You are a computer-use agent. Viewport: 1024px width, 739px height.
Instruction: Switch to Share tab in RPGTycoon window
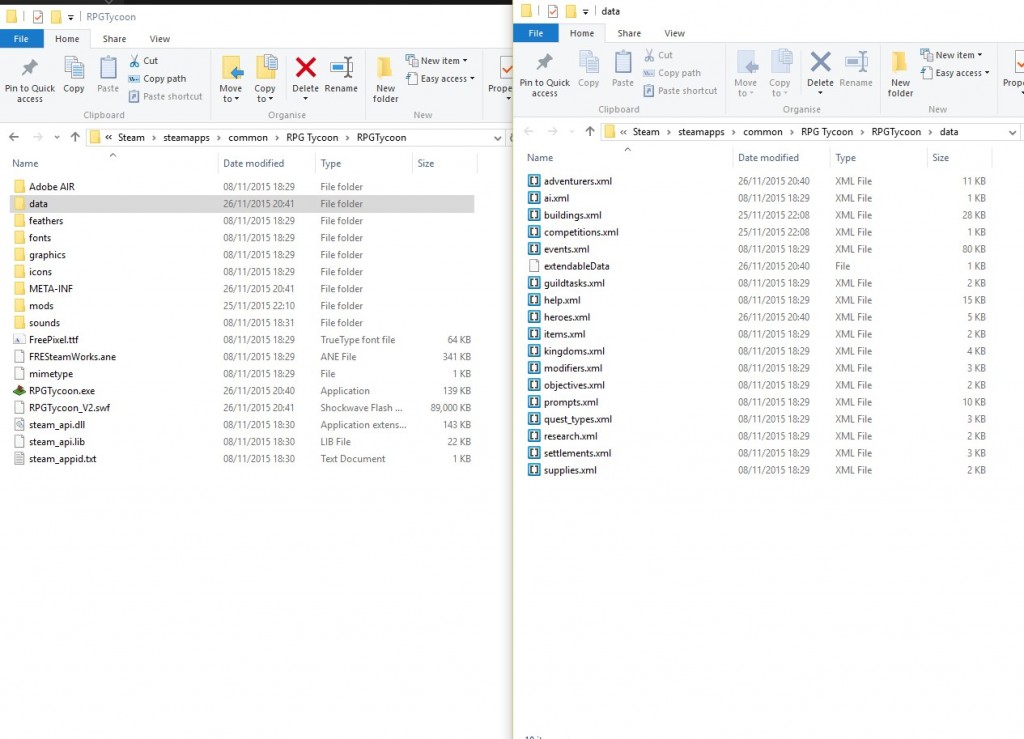pos(114,39)
